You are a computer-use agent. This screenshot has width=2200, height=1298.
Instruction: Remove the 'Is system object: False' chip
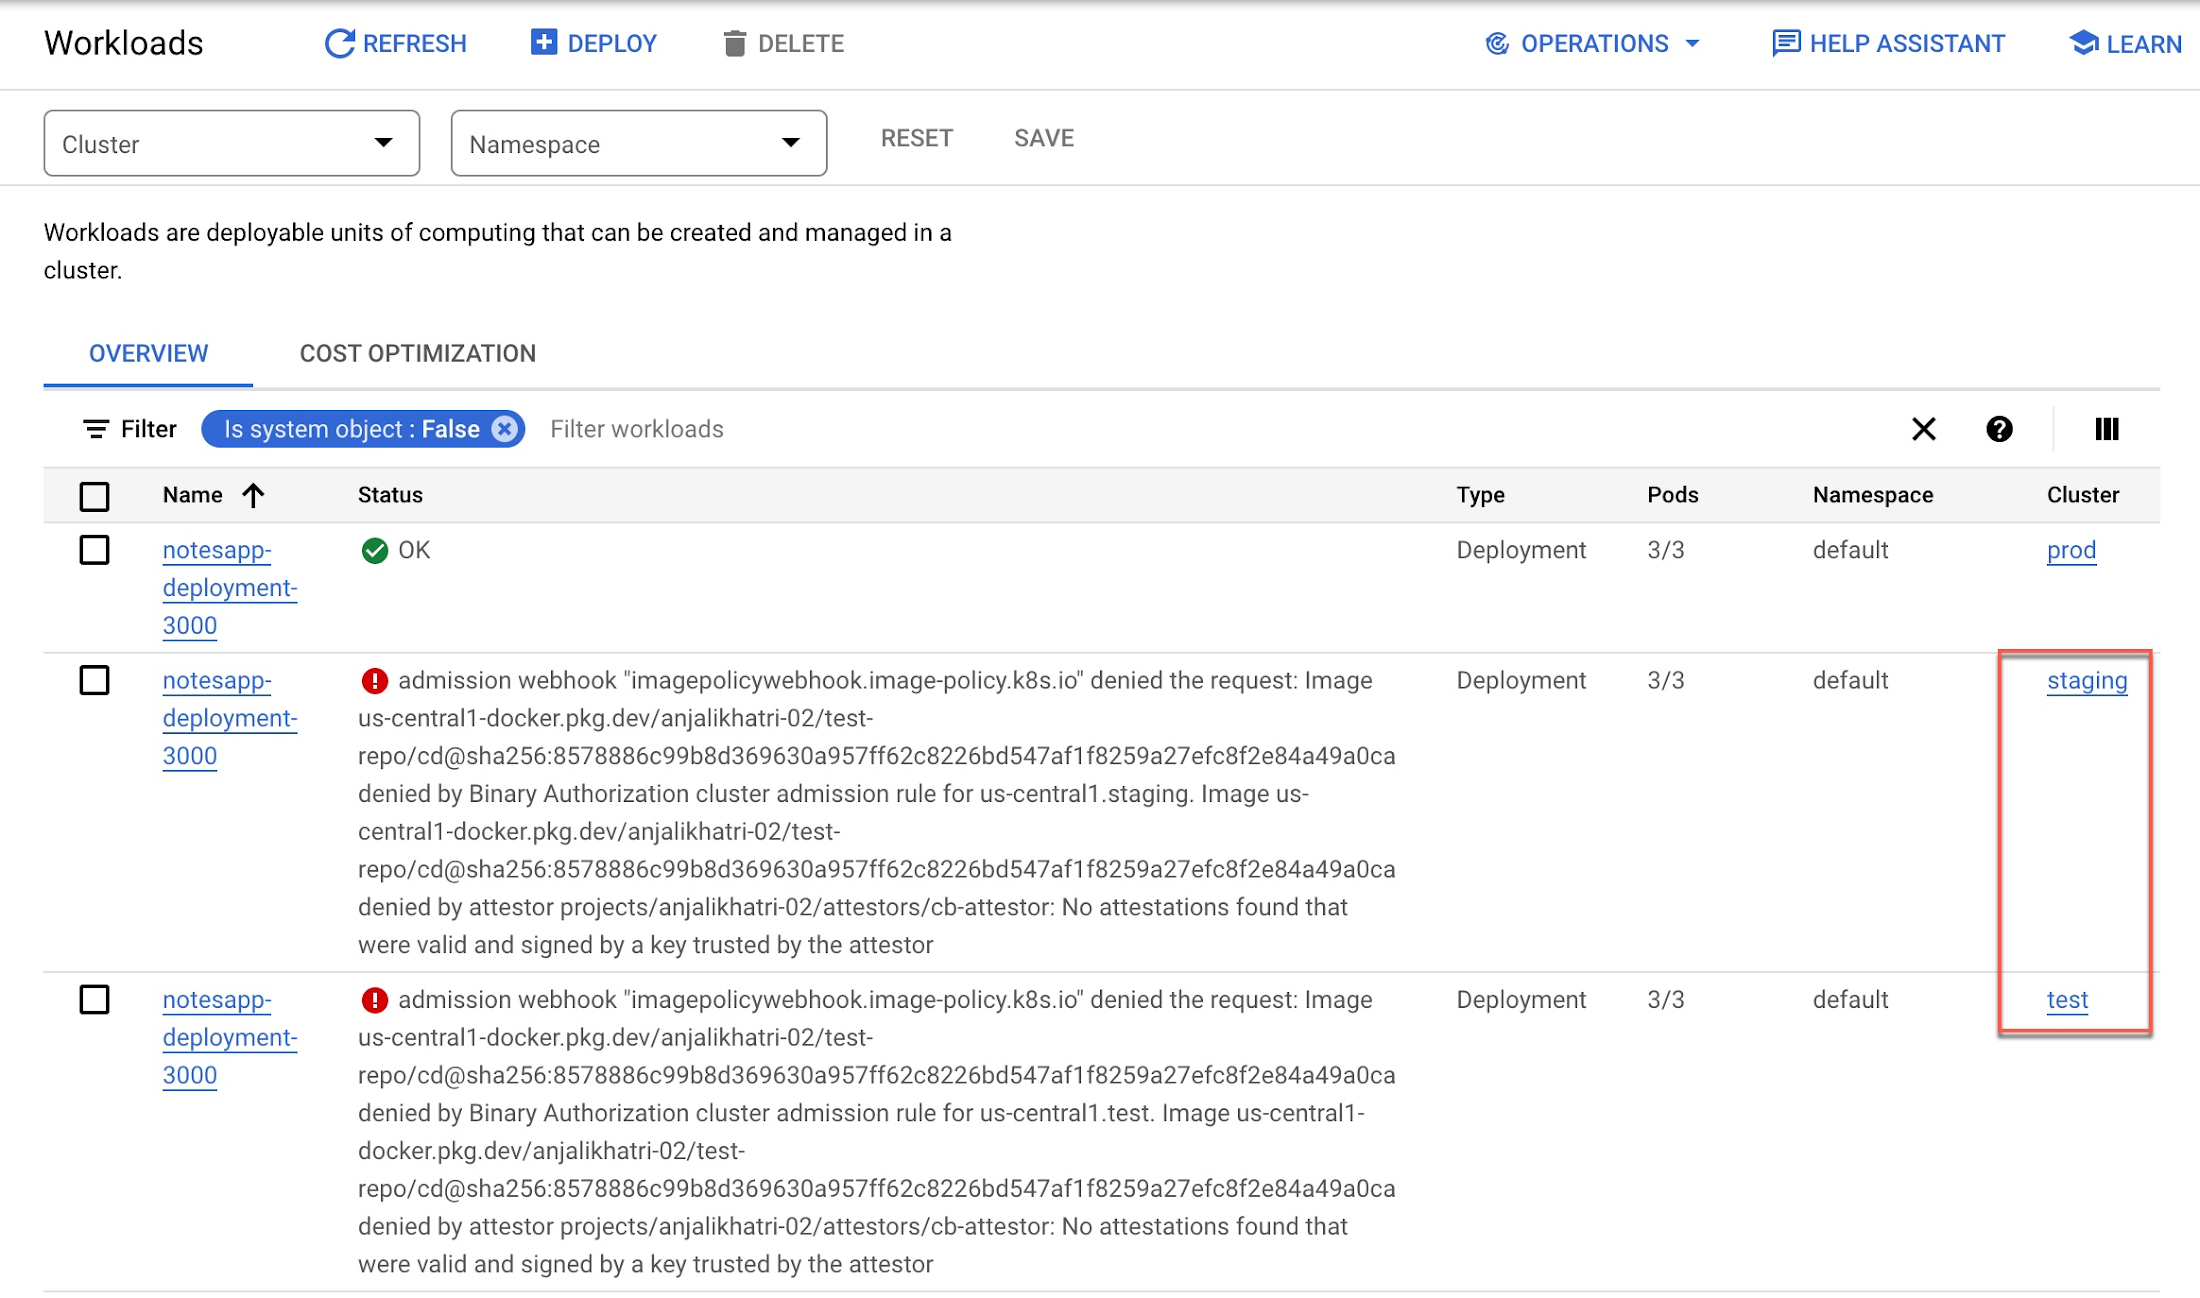coord(506,430)
